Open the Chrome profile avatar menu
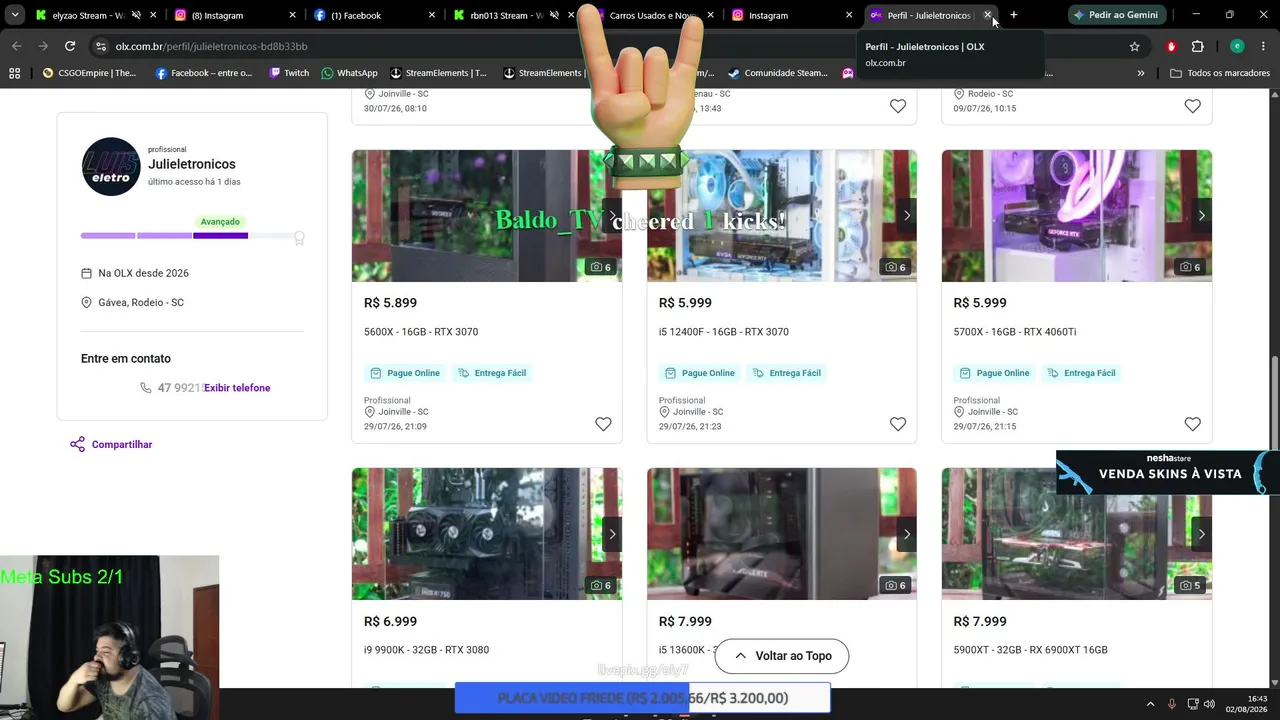The height and width of the screenshot is (720, 1280). 1237,46
